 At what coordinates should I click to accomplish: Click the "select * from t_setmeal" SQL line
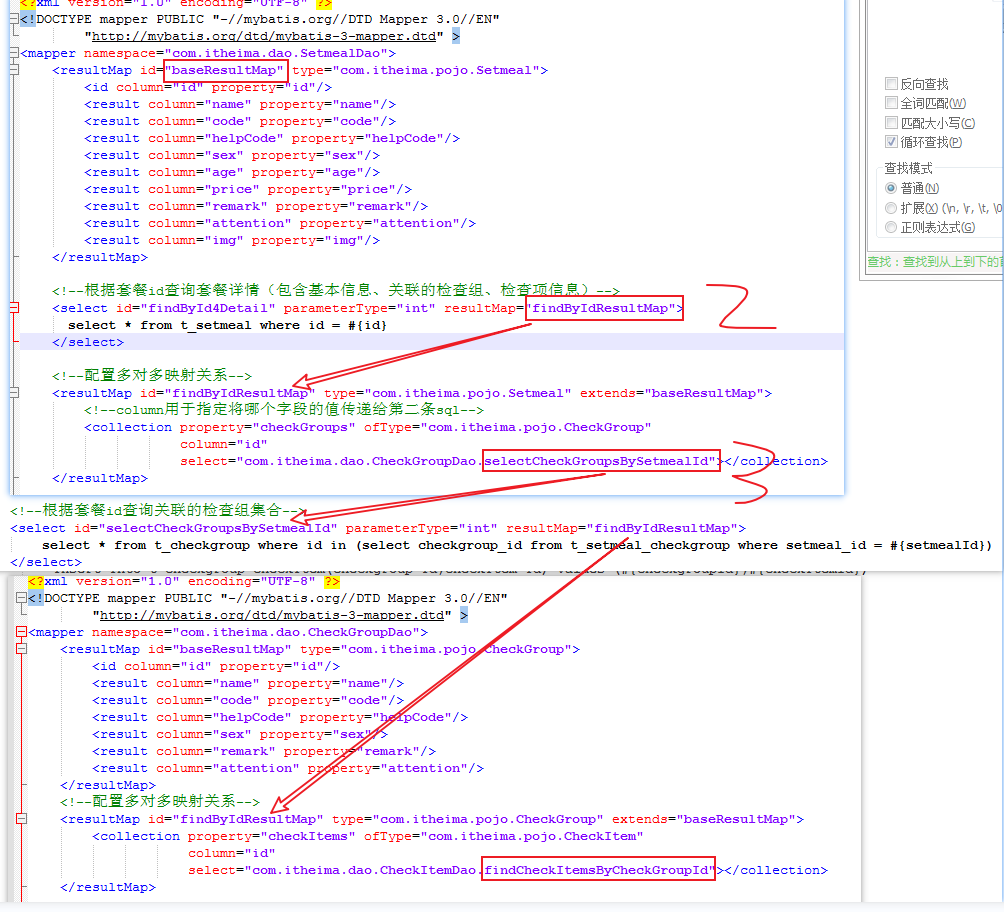[227, 325]
